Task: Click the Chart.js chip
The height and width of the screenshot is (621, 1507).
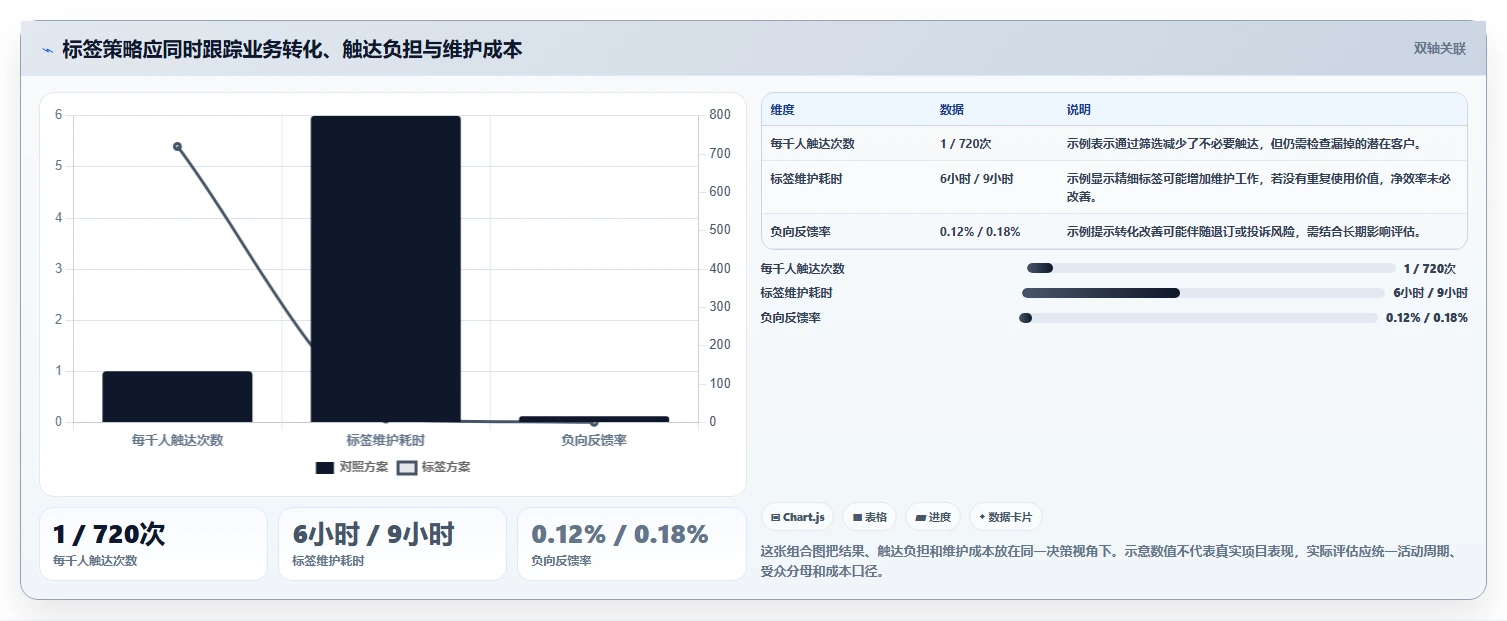Action: [797, 517]
